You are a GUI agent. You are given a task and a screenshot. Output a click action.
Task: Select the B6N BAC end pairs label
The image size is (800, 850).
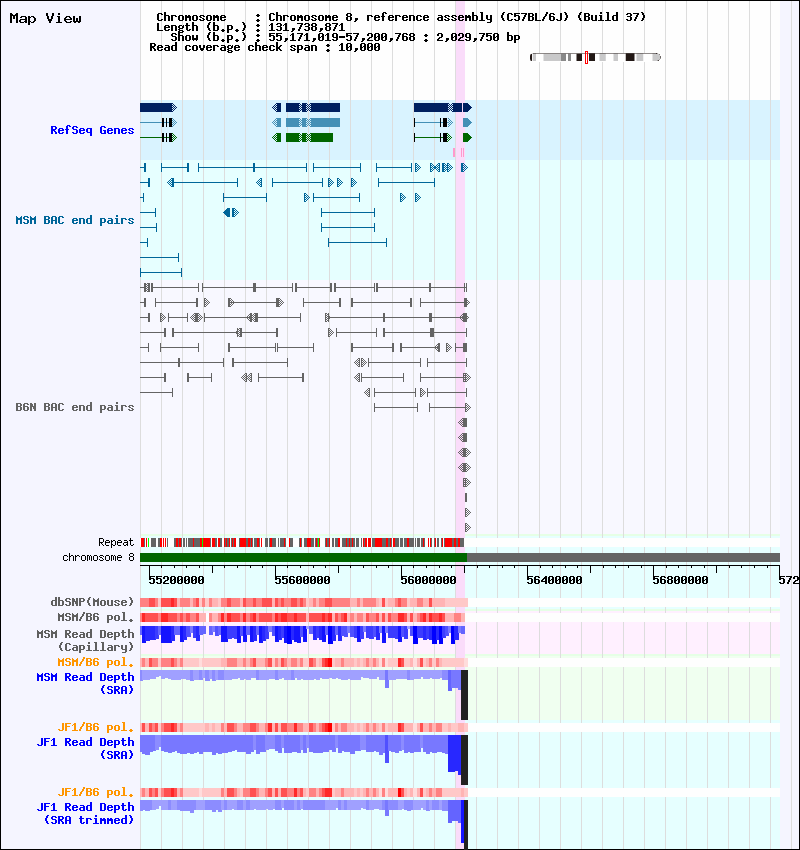(75, 407)
